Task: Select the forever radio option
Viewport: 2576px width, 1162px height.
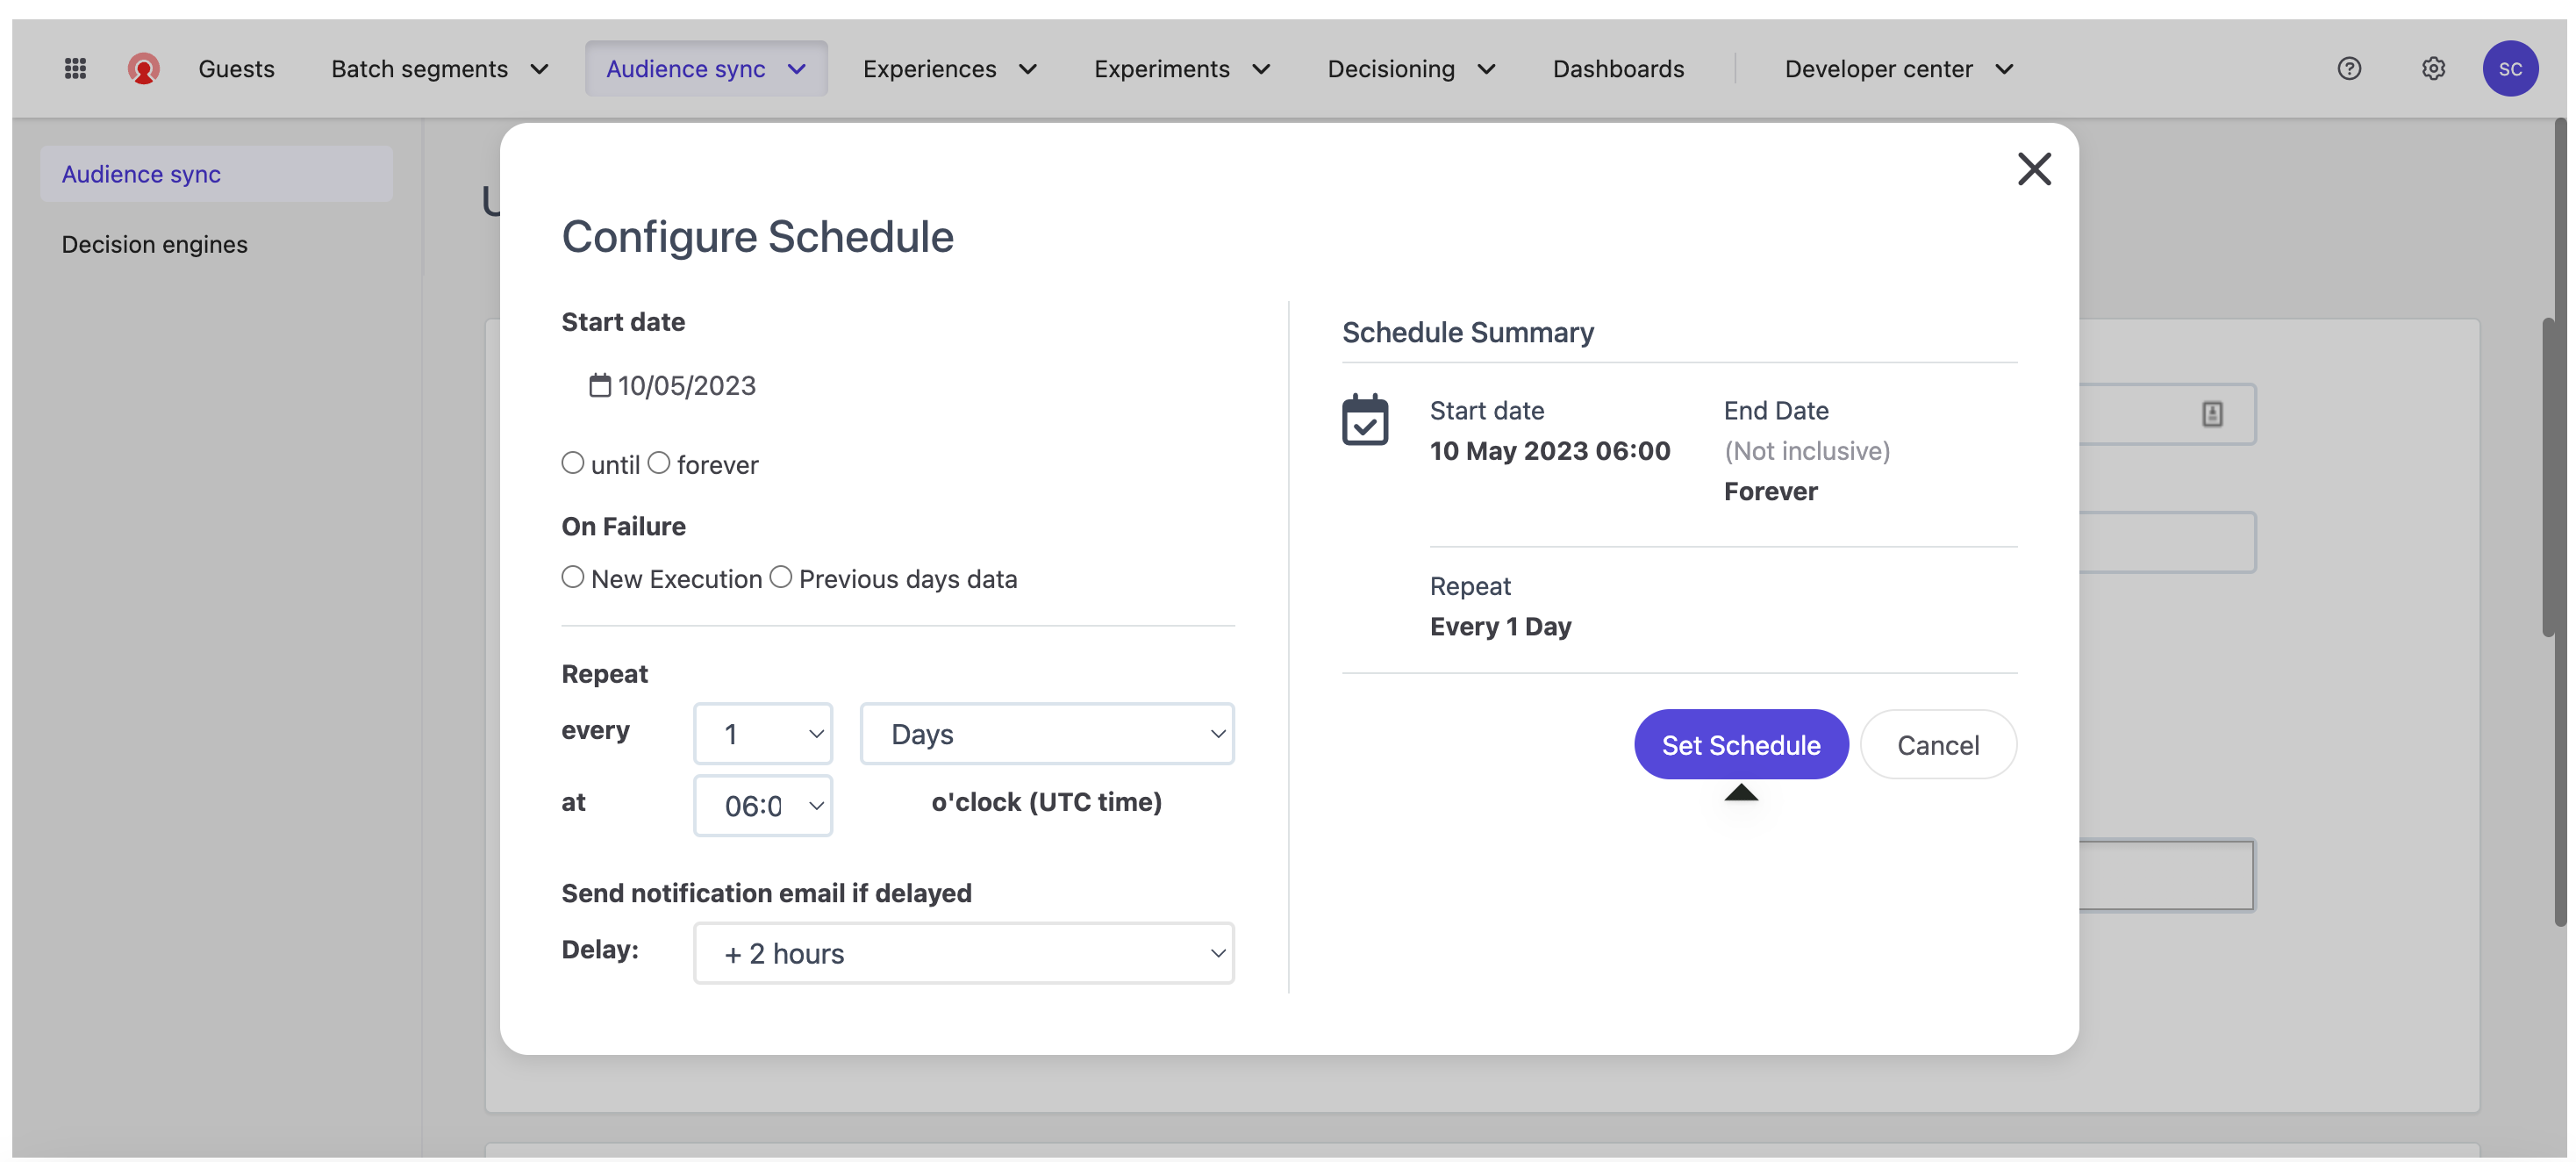Action: coord(658,463)
